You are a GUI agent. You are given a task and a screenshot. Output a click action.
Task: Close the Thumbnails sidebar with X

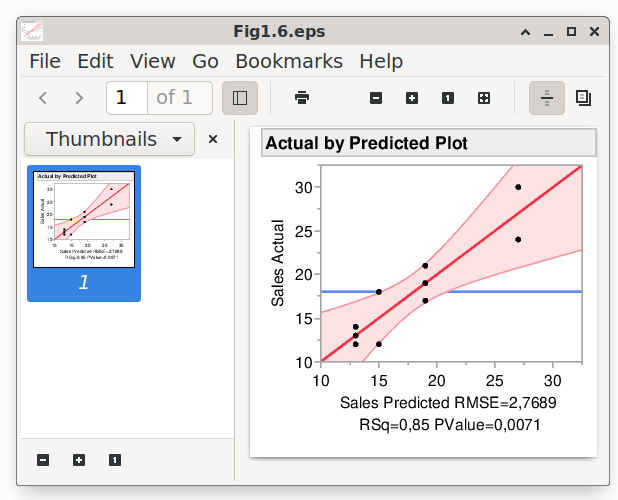pyautogui.click(x=213, y=139)
